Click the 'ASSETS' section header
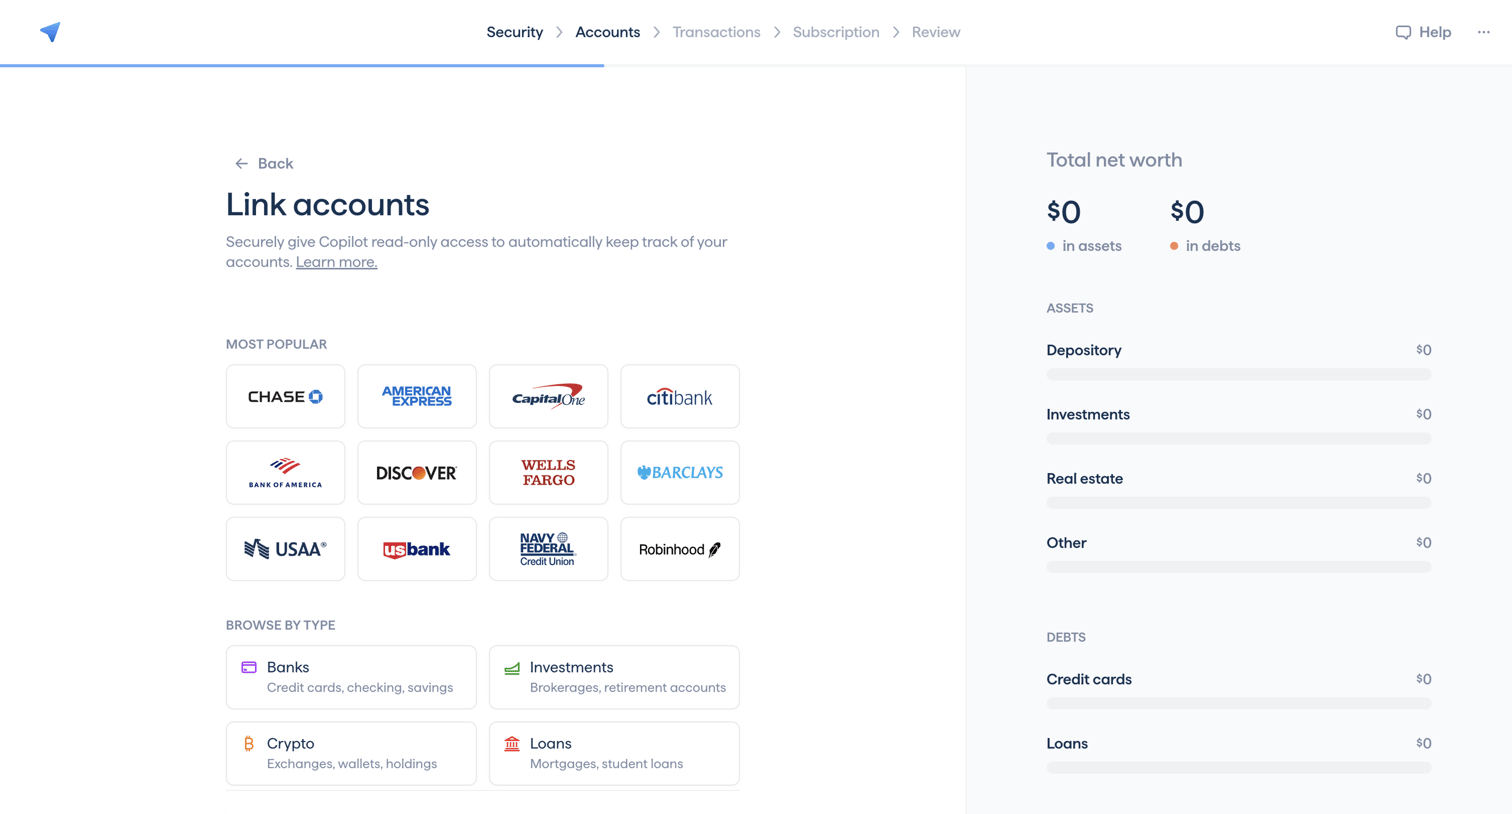 (x=1070, y=308)
